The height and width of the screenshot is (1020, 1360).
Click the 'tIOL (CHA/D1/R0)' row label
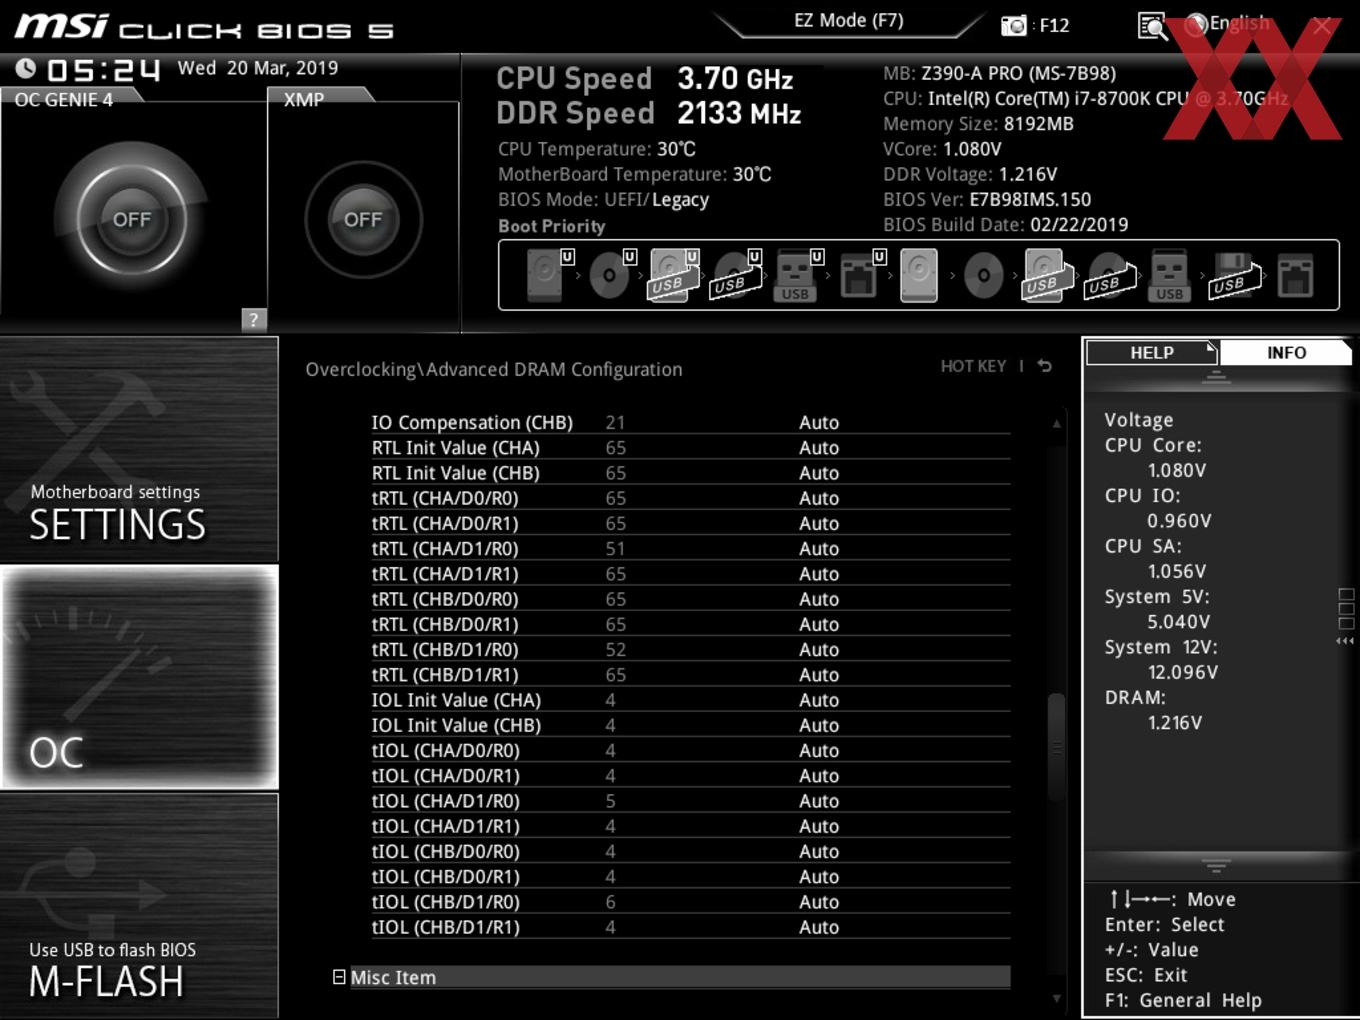445,801
